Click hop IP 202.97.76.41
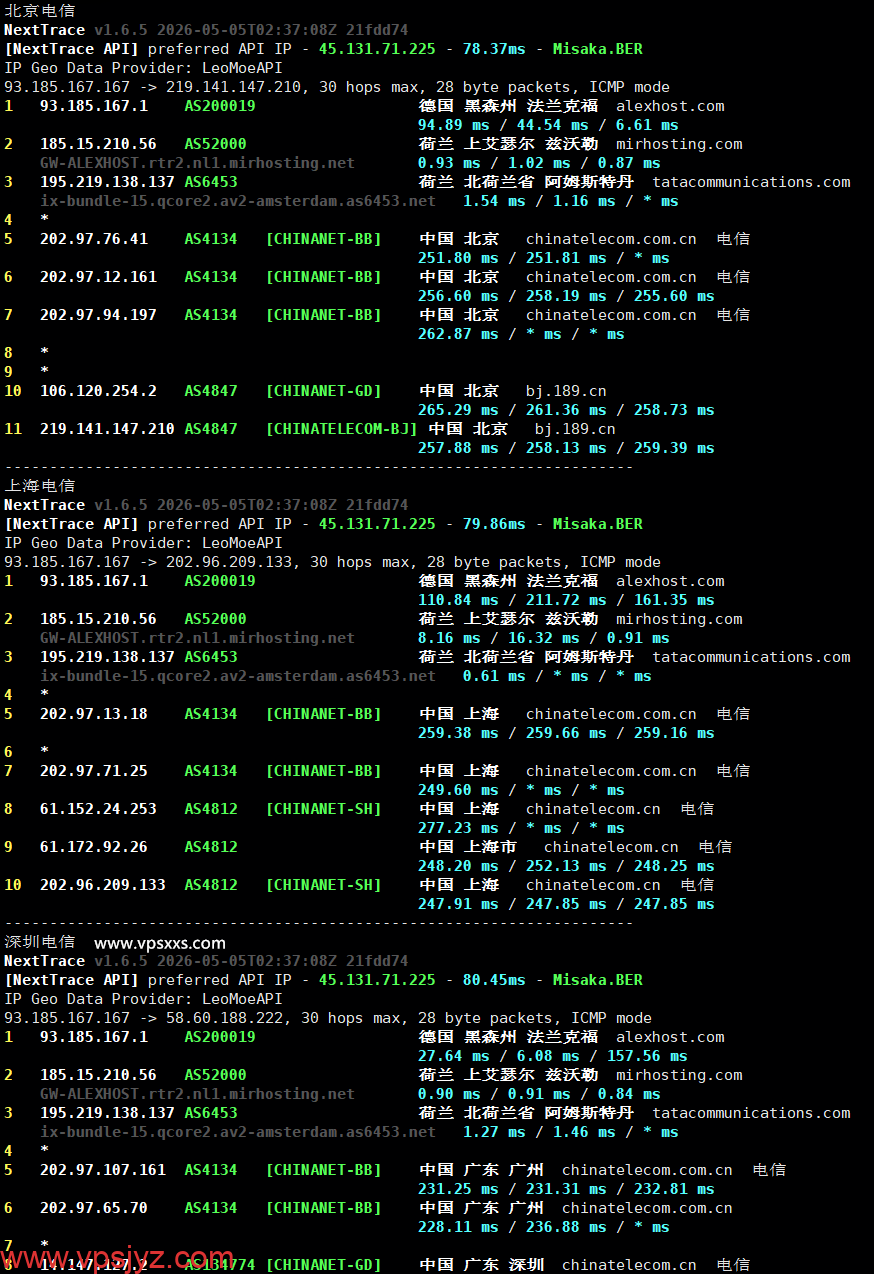The height and width of the screenshot is (1274, 874). tap(94, 239)
